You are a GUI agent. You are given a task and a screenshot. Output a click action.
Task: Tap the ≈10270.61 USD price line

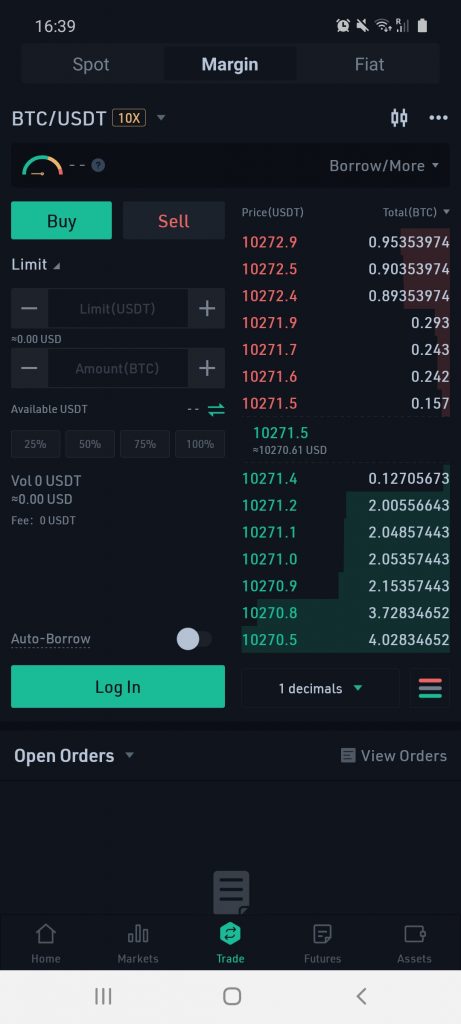coord(289,450)
